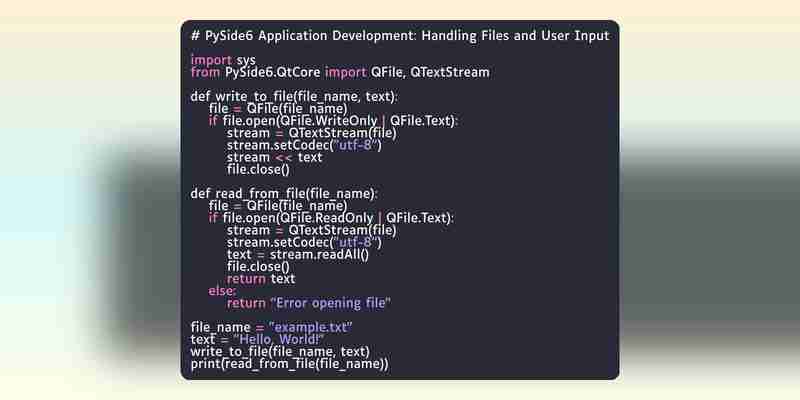Click the comment line "# PySide6 Application Development"
Viewport: 800px width, 400px height.
(400, 36)
